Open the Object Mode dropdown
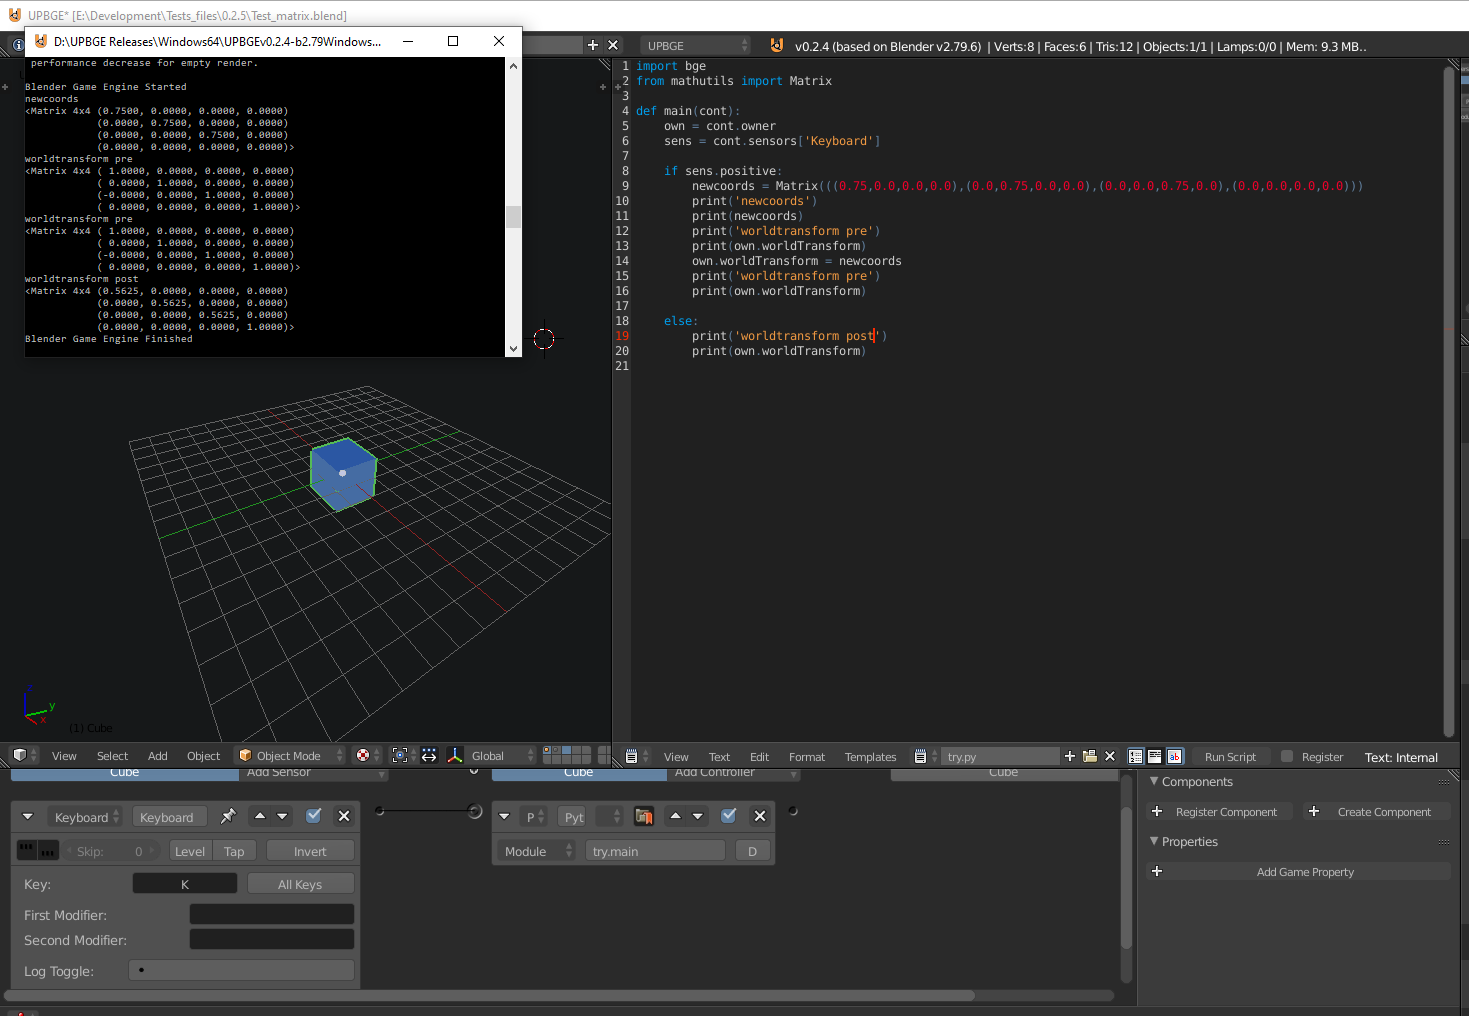This screenshot has height=1016, width=1469. pyautogui.click(x=290, y=756)
